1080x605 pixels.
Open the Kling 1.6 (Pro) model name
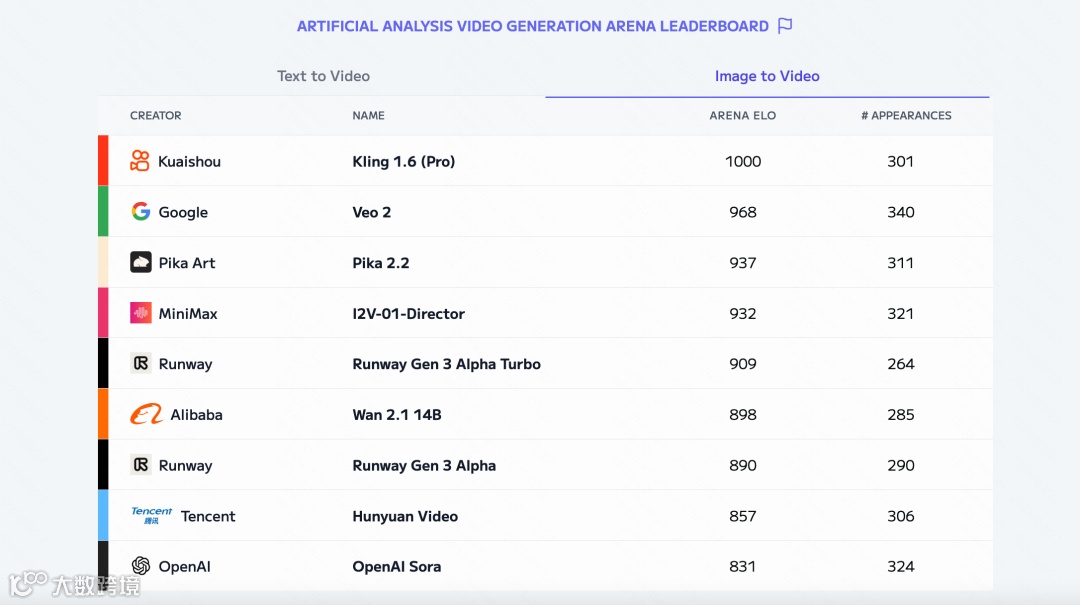[x=403, y=162]
